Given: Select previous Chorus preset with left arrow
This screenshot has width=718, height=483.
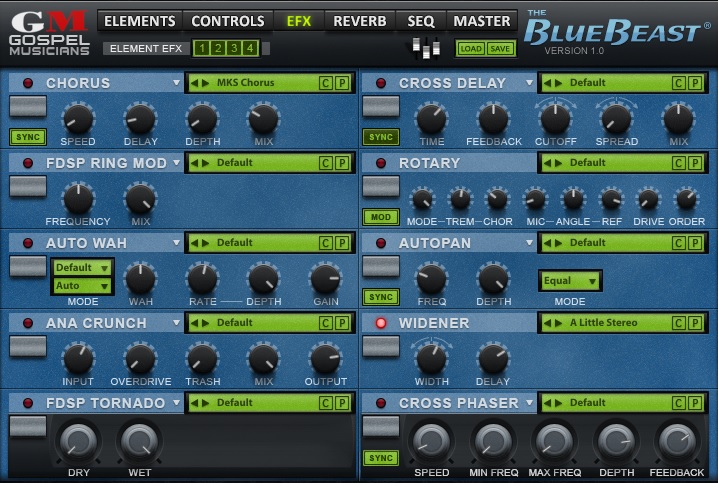Looking at the screenshot, I should point(194,83).
